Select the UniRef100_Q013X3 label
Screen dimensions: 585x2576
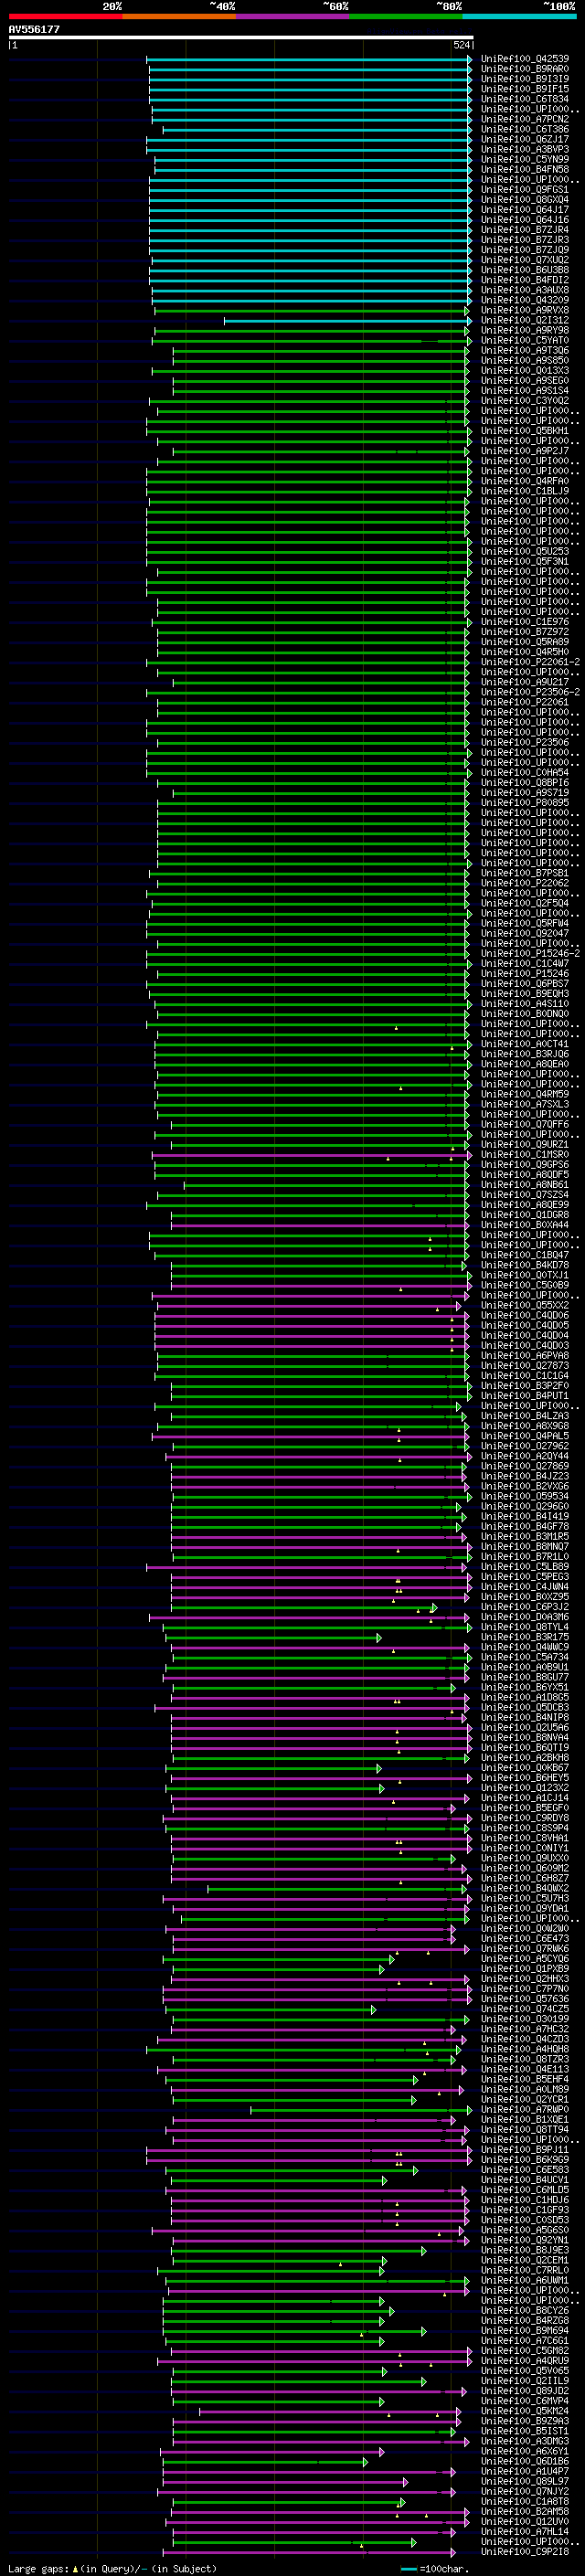525,370
